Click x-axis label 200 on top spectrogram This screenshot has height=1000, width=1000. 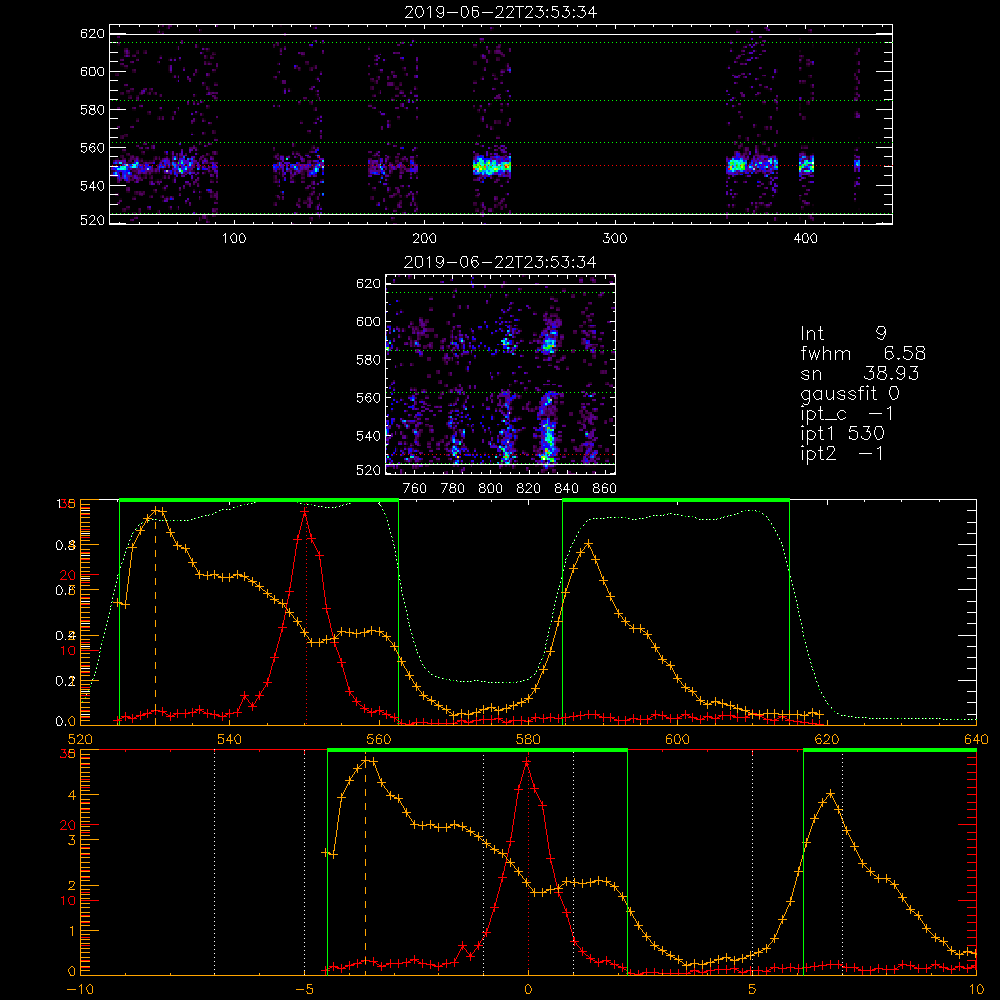coord(424,238)
